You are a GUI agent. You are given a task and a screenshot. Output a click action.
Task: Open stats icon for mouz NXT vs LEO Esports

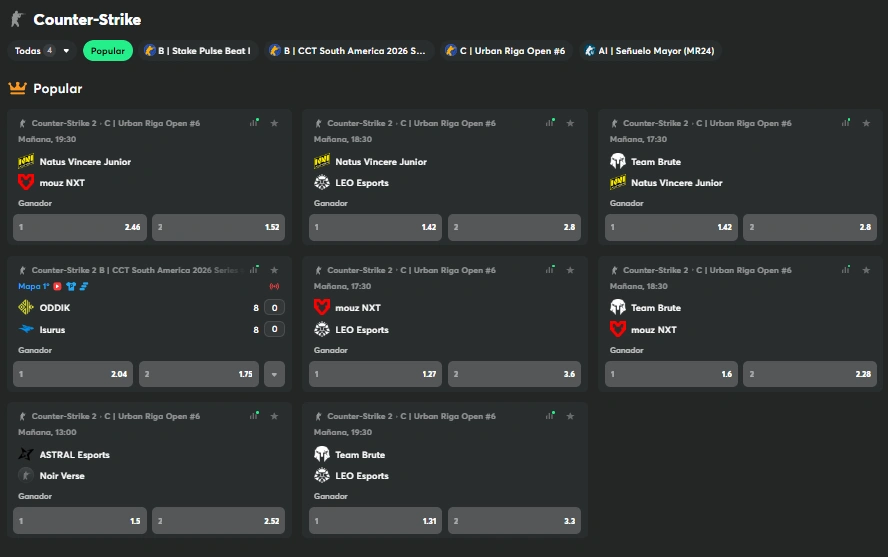tap(550, 269)
